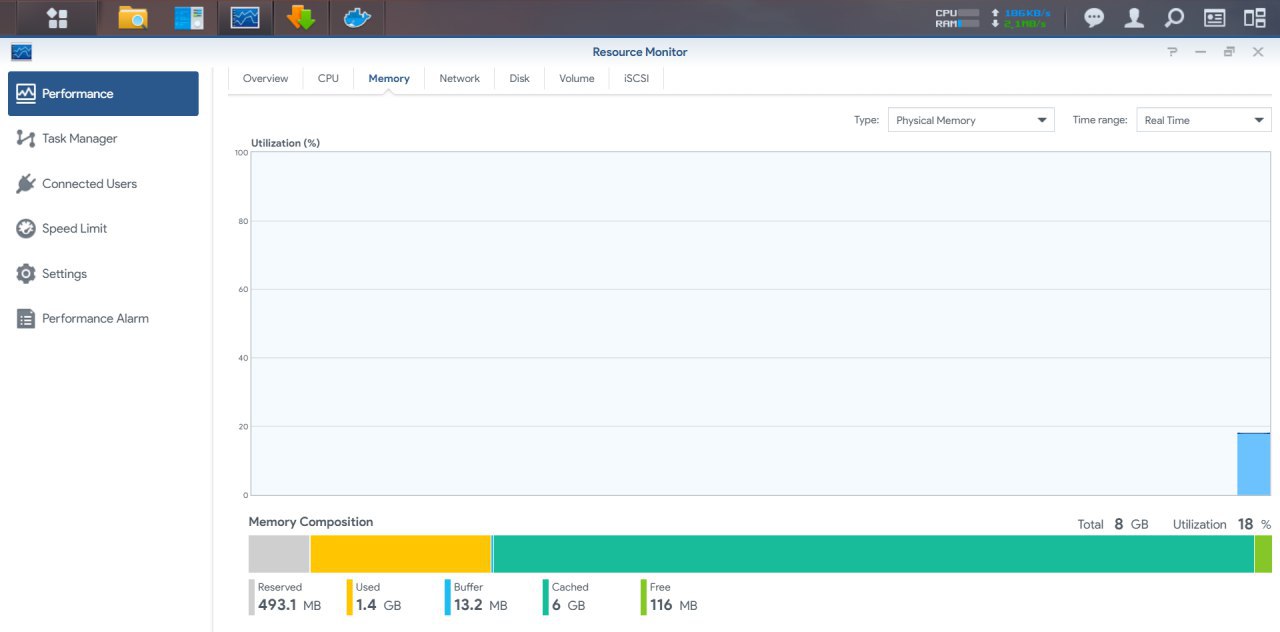Switch to the iSCSI tab

point(636,78)
